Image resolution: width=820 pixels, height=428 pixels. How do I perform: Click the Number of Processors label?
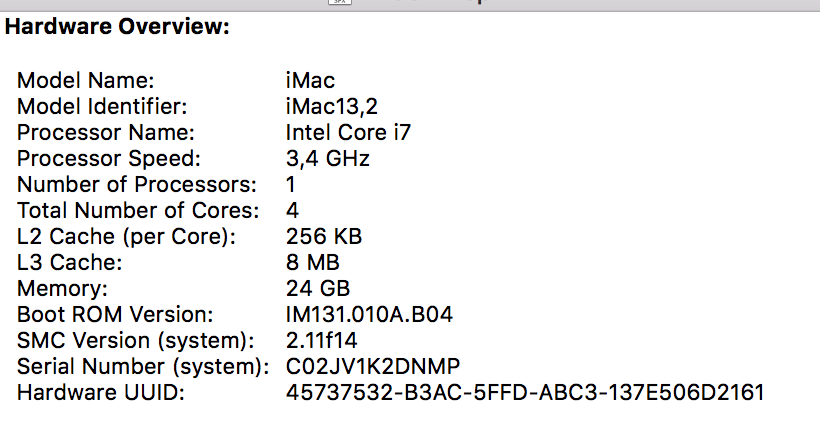[137, 184]
